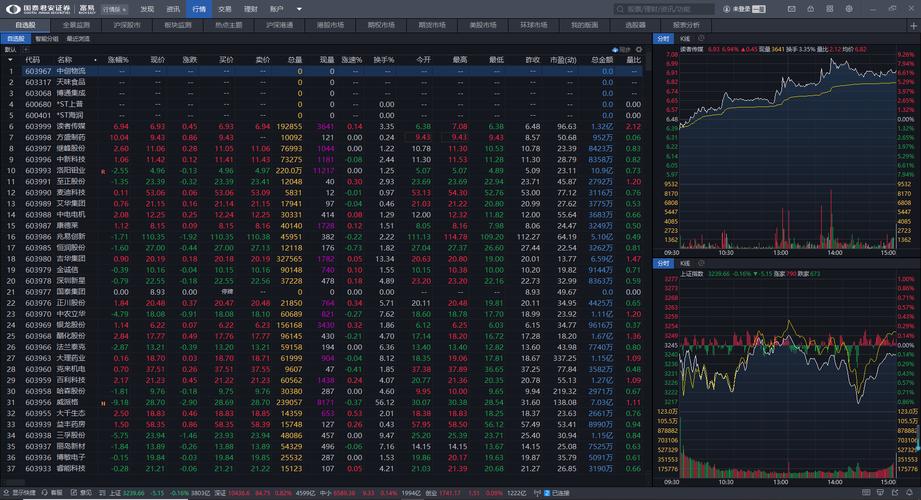The image size is (921, 500).
Task: Select the 分时 tab in lower index chart
Action: (663, 263)
